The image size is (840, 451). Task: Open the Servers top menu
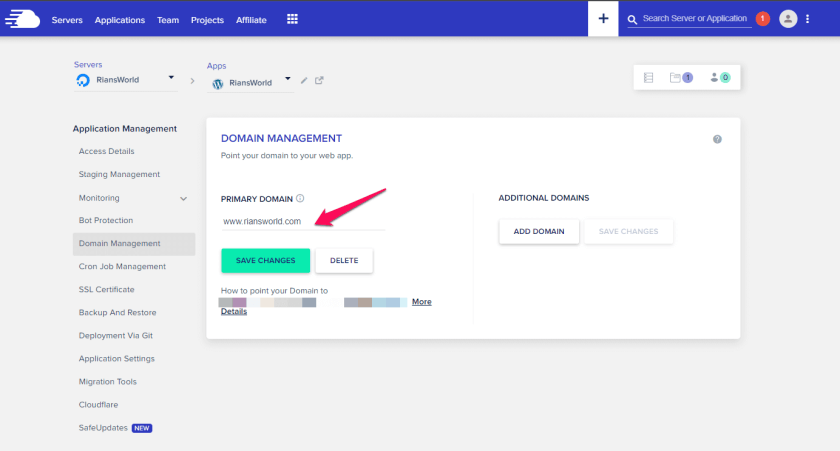[67, 20]
